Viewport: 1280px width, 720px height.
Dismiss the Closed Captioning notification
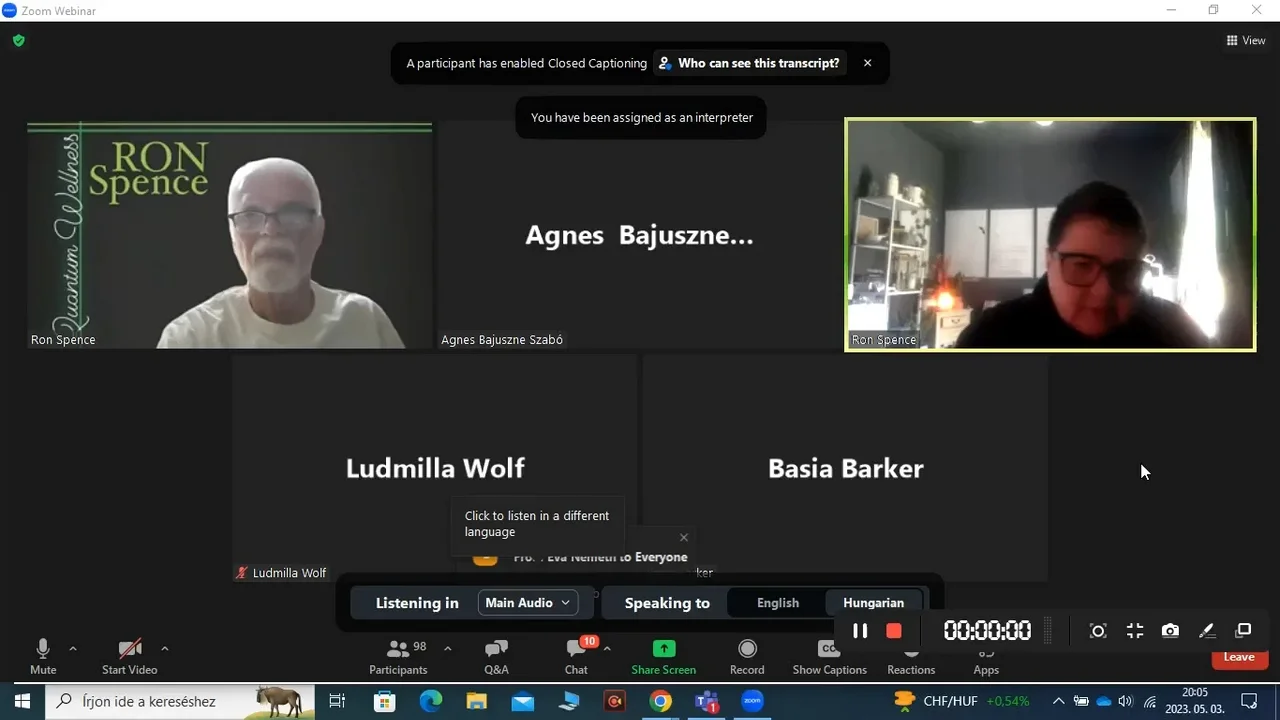(x=867, y=63)
